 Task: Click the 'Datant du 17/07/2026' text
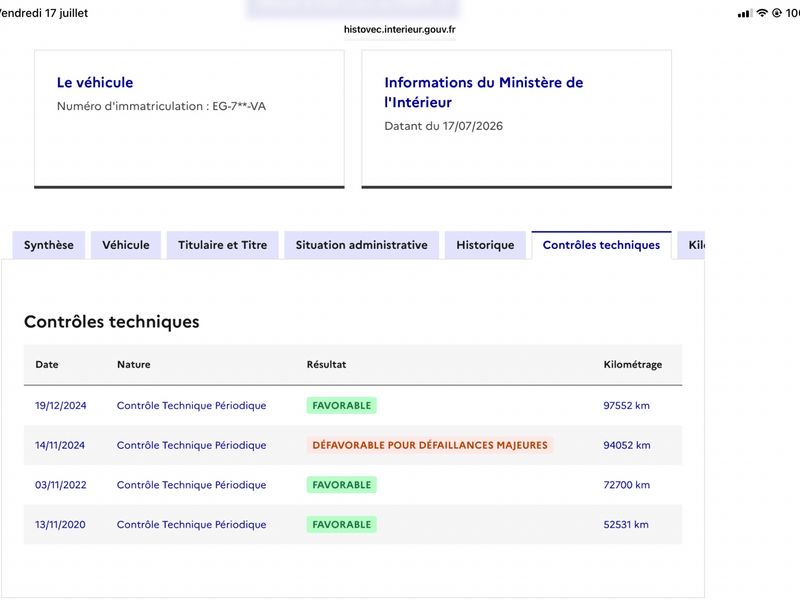click(443, 126)
